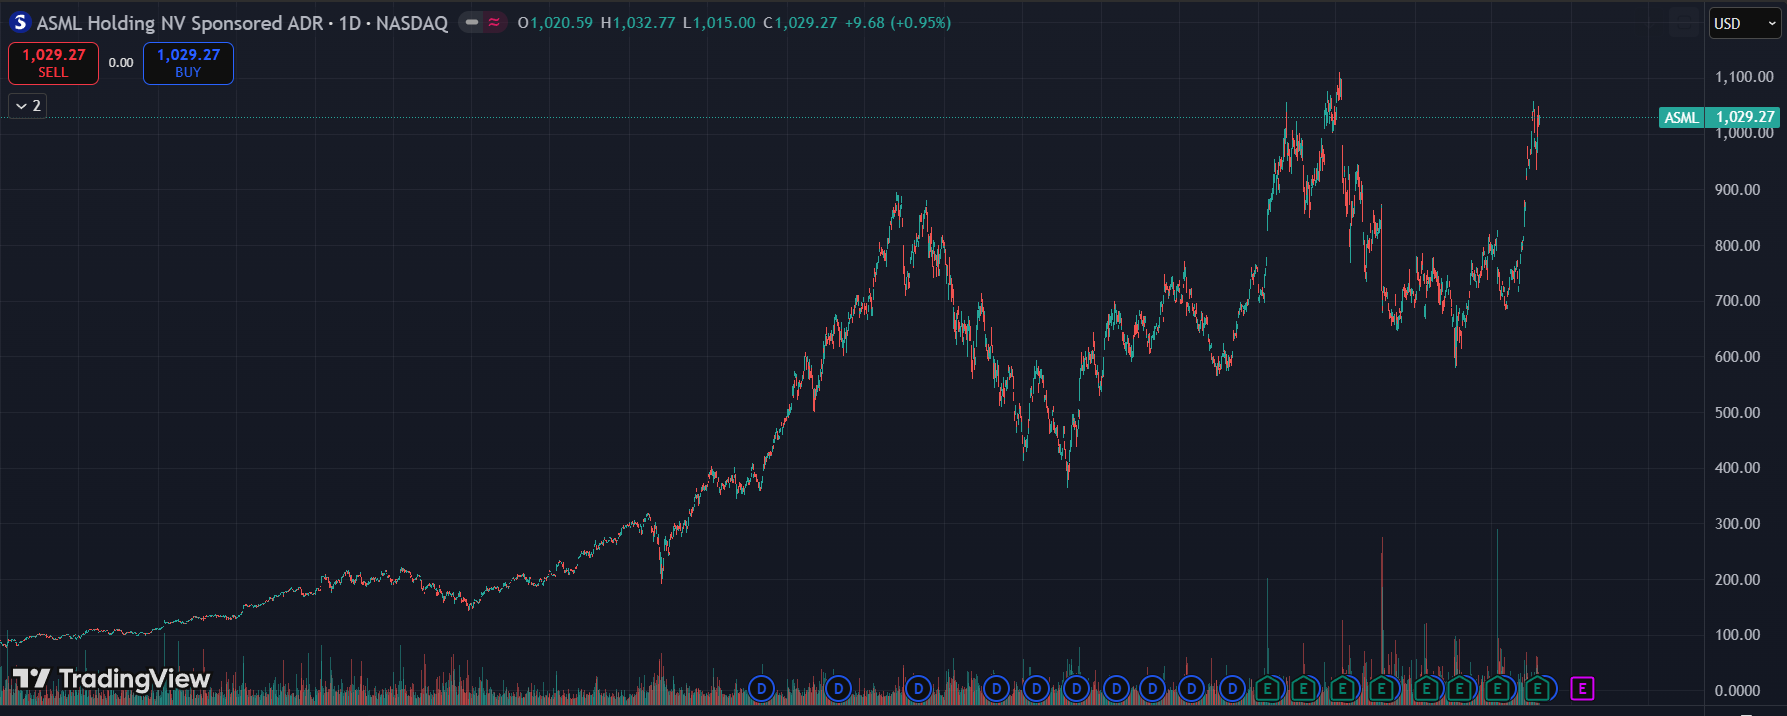Click the 1,100.00 level on price scale
The image size is (1787, 716).
pos(1744,77)
